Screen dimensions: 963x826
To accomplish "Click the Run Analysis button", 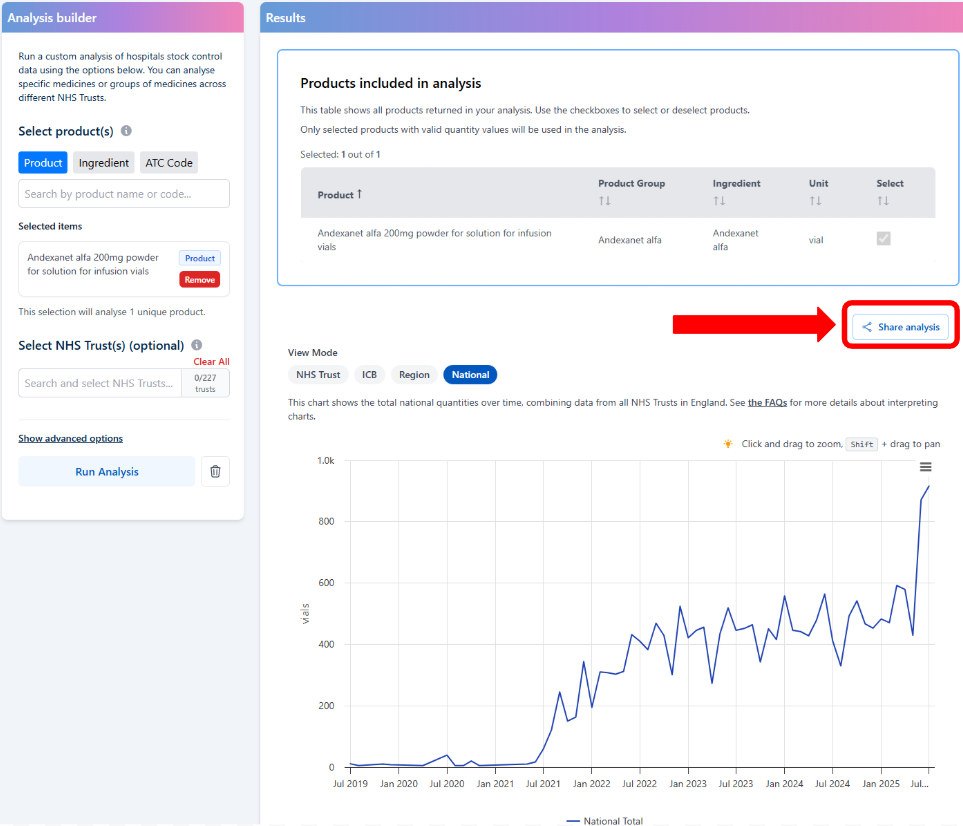I will [x=106, y=471].
